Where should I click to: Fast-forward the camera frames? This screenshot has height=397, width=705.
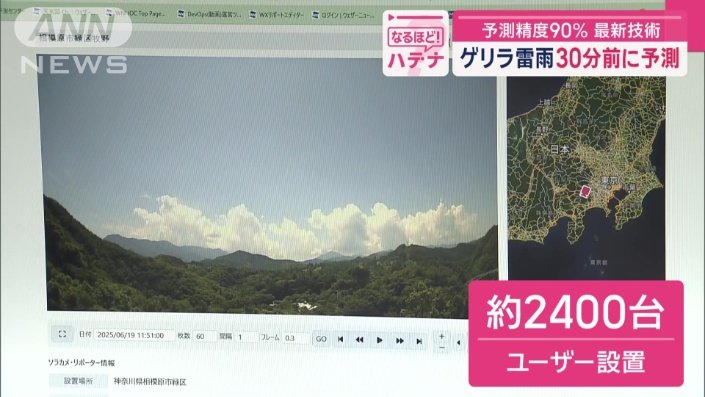click(399, 341)
